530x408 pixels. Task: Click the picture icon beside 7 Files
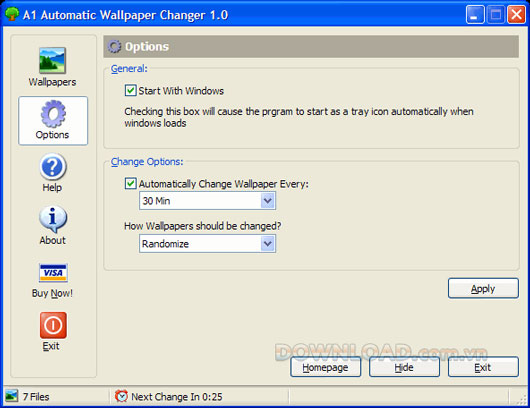(x=11, y=396)
